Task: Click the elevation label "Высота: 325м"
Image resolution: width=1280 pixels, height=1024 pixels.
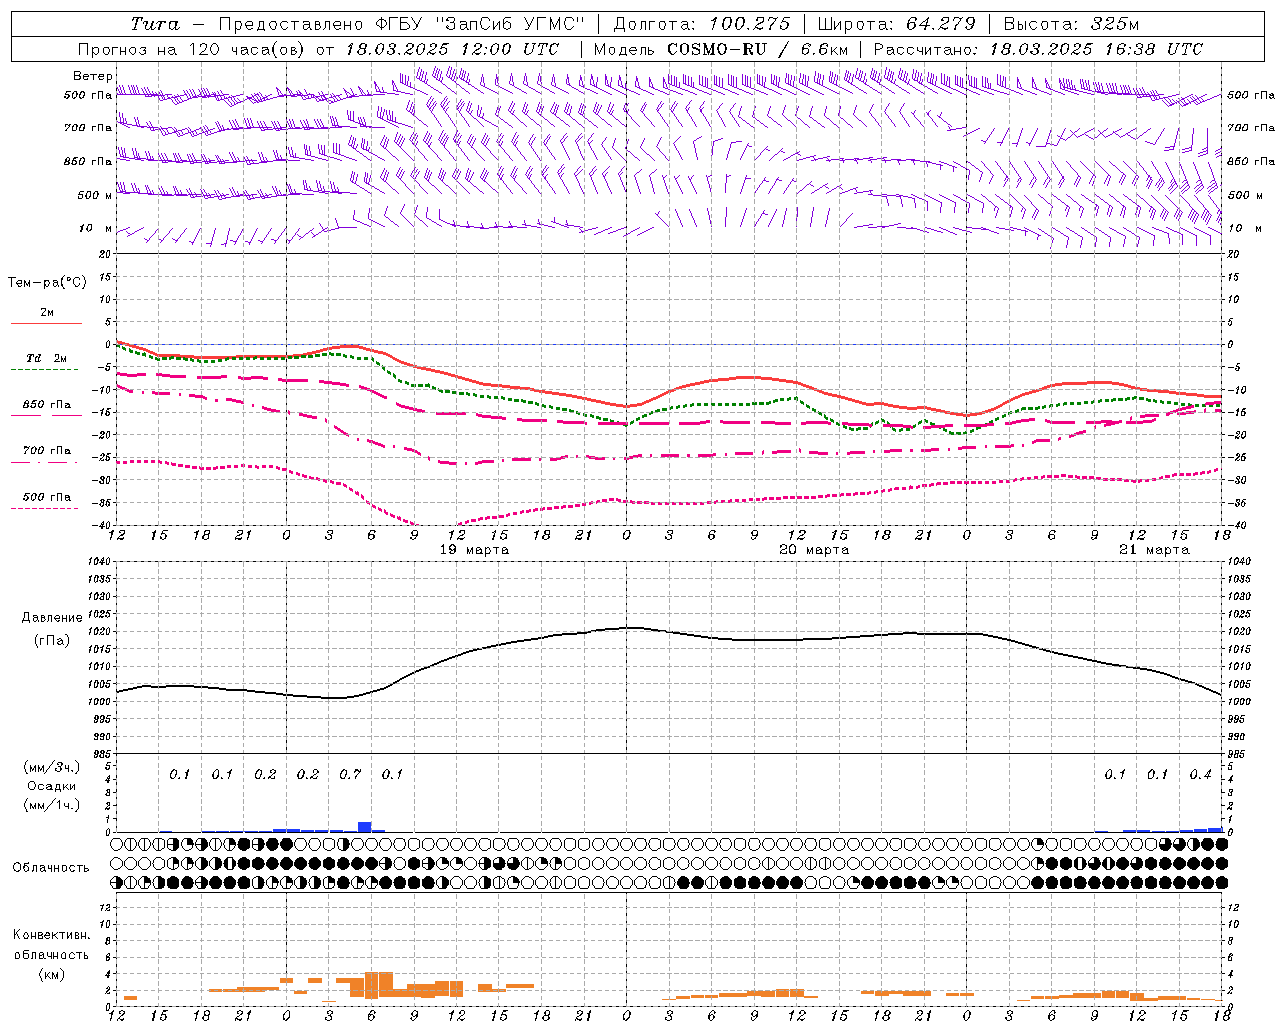Action: pos(1070,24)
